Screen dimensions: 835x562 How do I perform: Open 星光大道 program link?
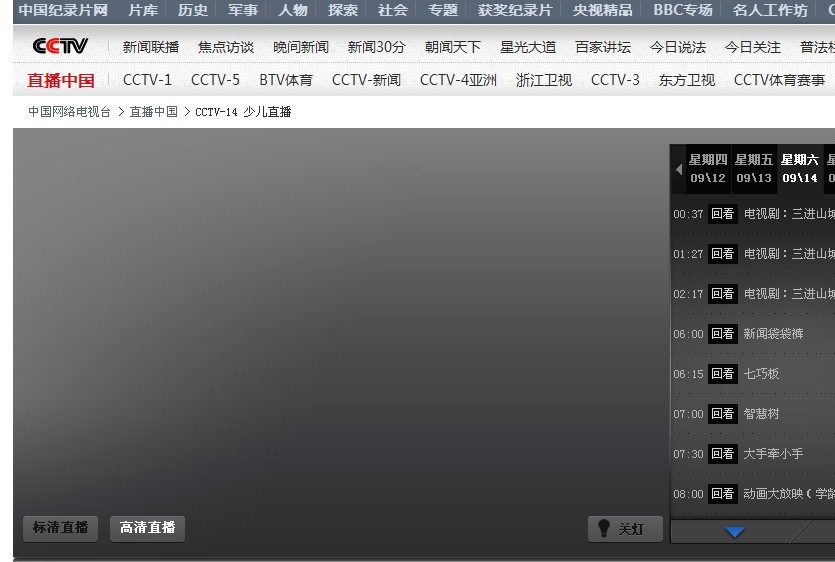(x=528, y=47)
